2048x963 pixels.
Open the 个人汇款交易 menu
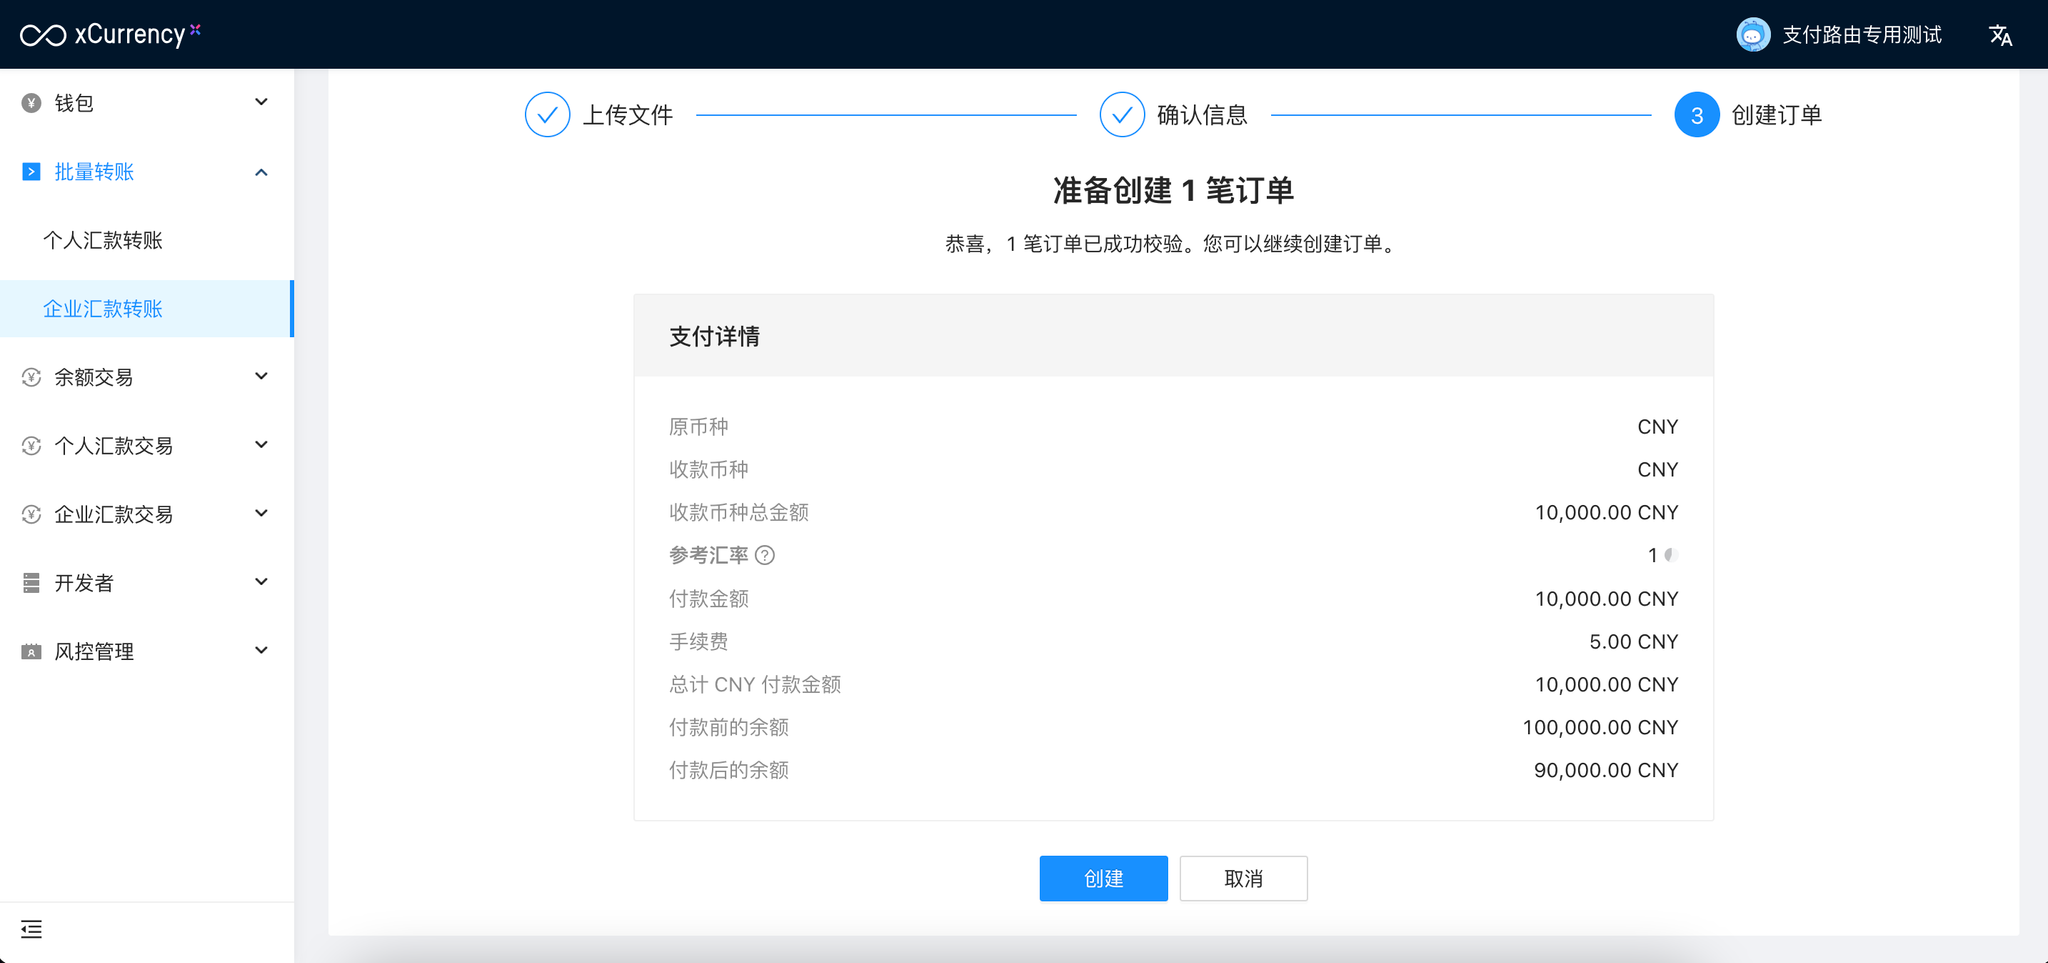(114, 446)
